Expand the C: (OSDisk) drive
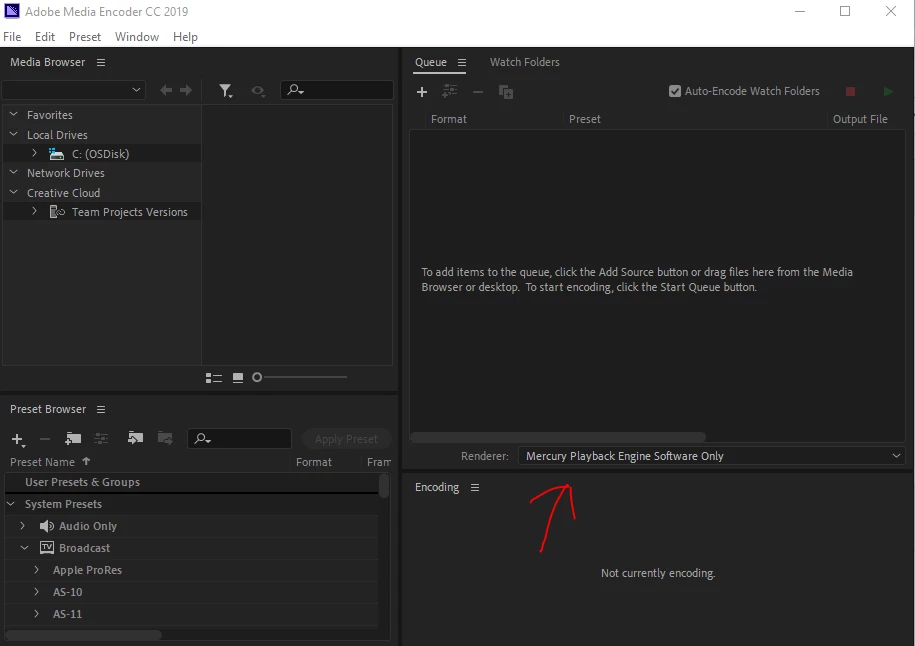The width and height of the screenshot is (915, 646). 34,153
